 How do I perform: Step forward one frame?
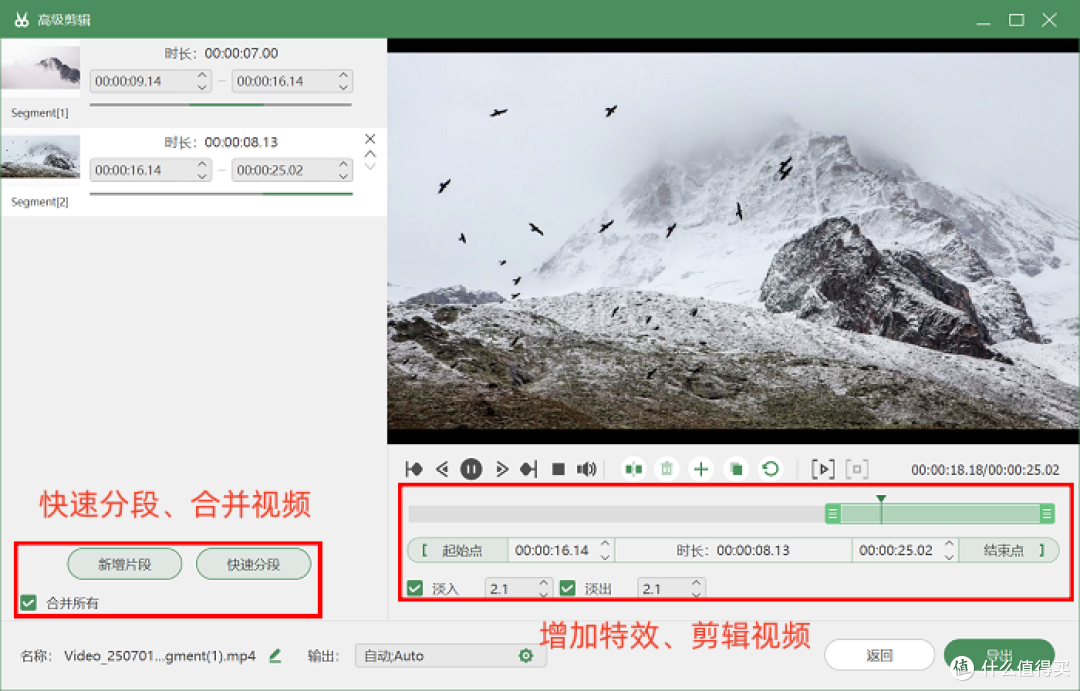pos(501,469)
